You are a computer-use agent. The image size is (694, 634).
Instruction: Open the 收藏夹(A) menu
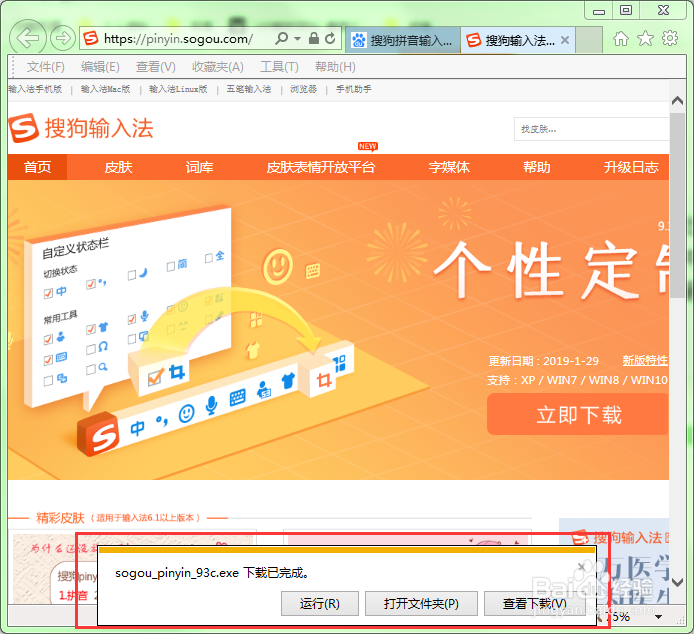coord(217,67)
